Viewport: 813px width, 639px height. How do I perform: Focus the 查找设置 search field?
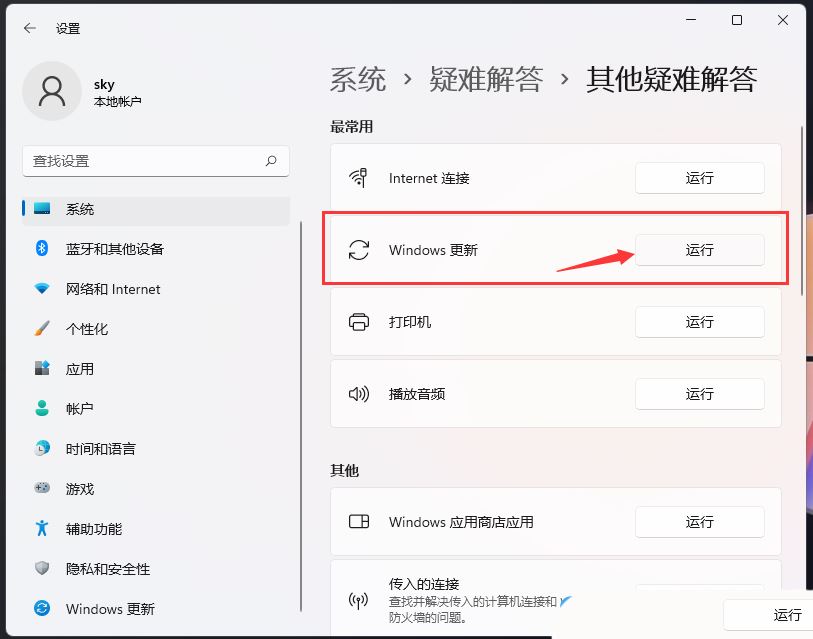156,161
